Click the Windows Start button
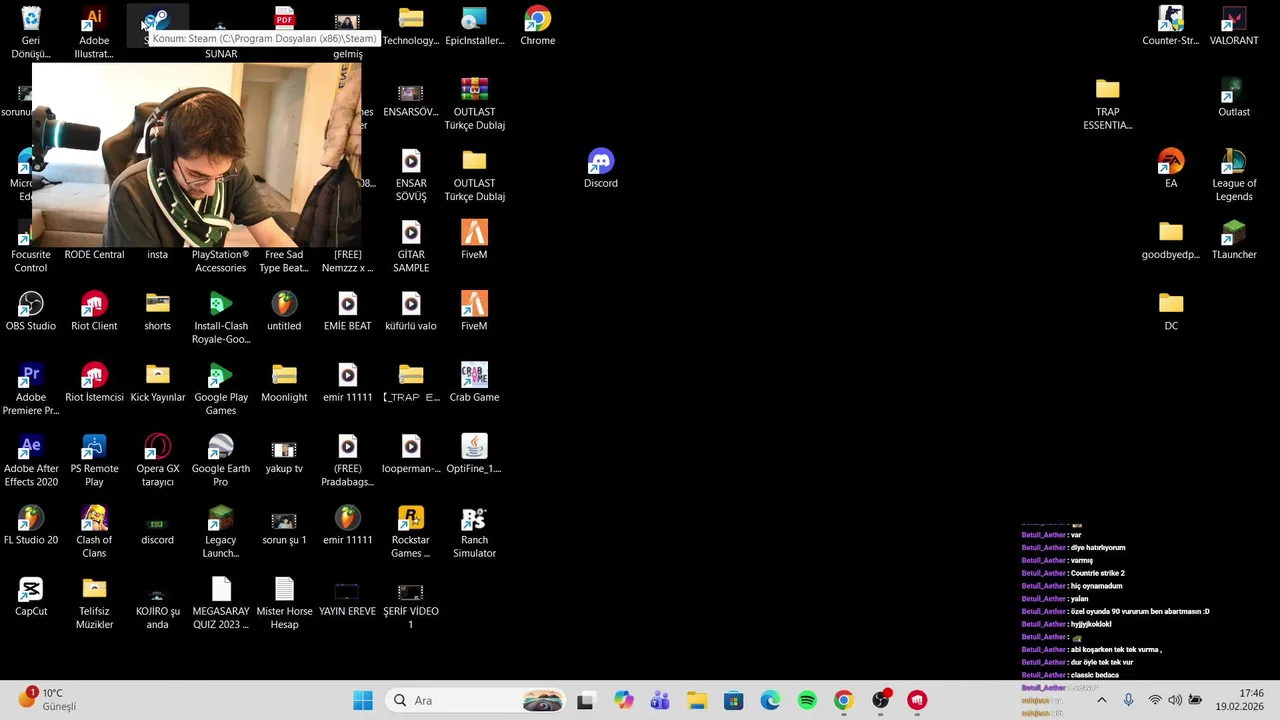1280x720 pixels. click(363, 700)
